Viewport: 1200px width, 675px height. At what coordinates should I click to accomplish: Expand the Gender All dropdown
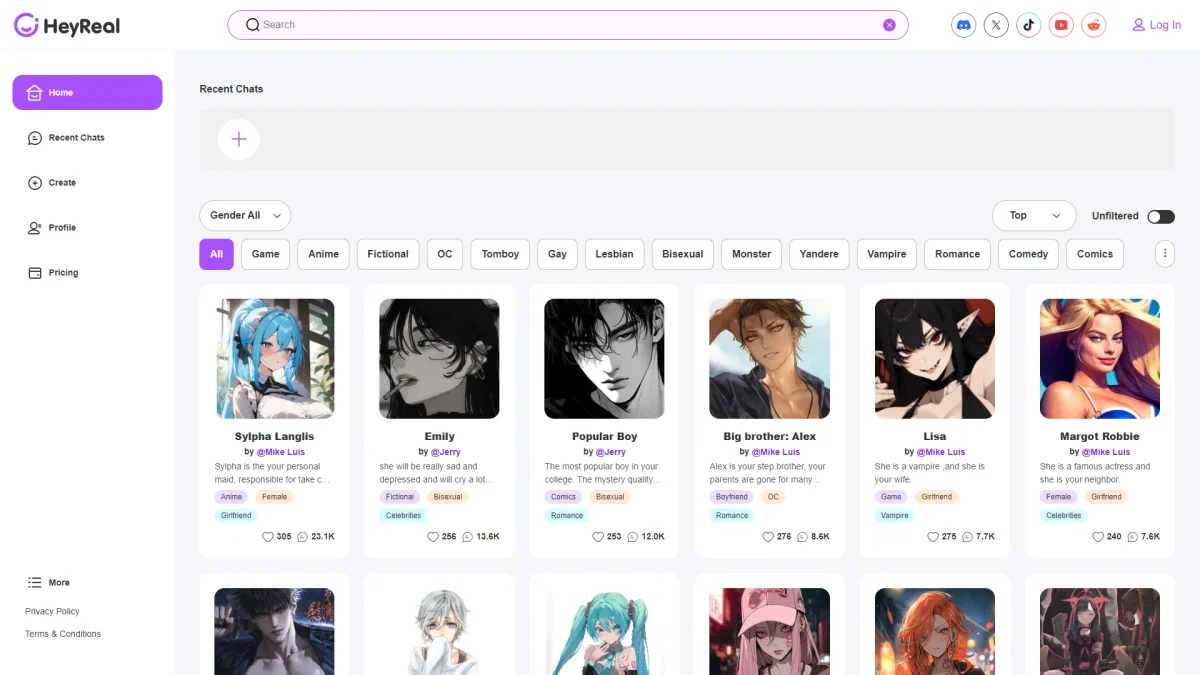pyautogui.click(x=245, y=216)
